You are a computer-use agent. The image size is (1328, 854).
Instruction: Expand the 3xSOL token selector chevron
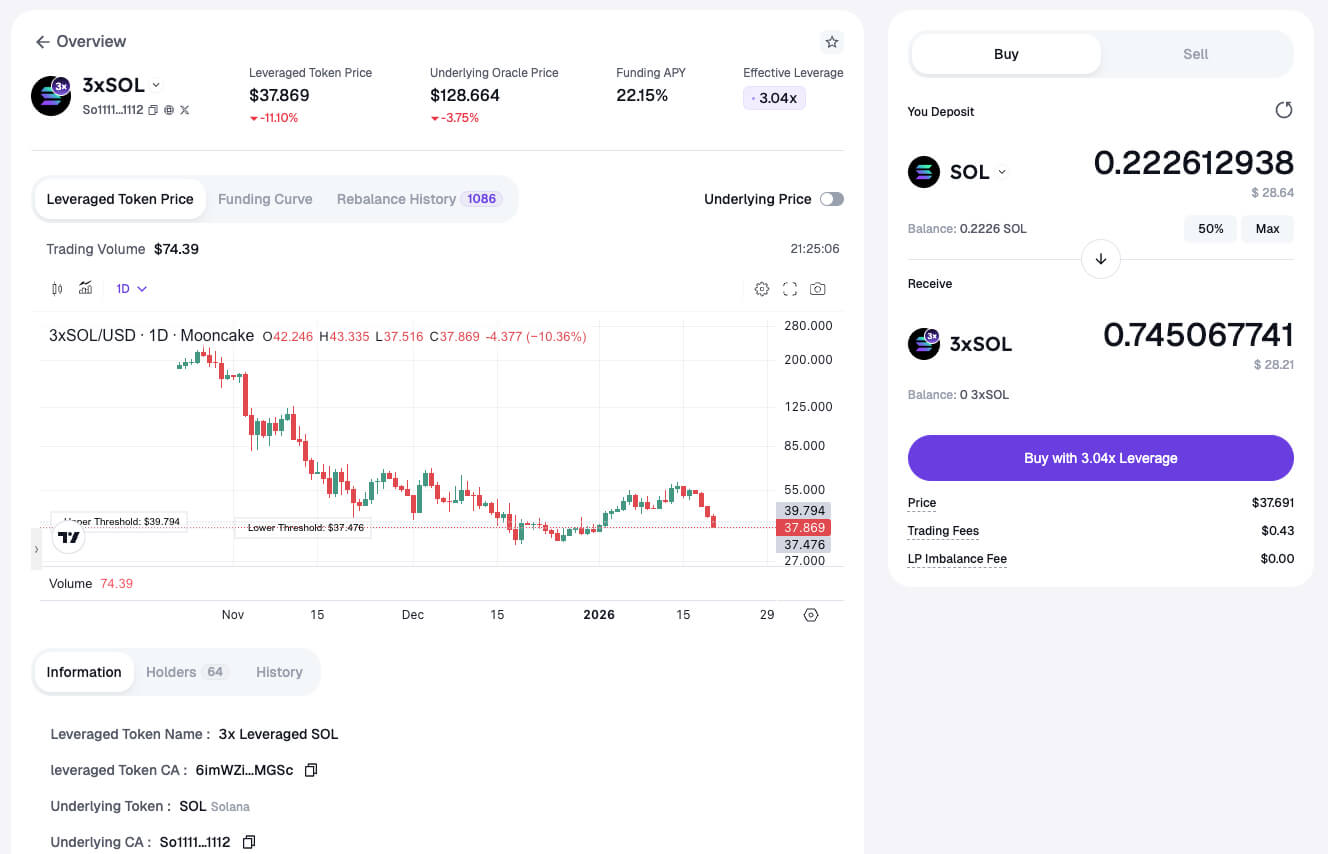156,86
